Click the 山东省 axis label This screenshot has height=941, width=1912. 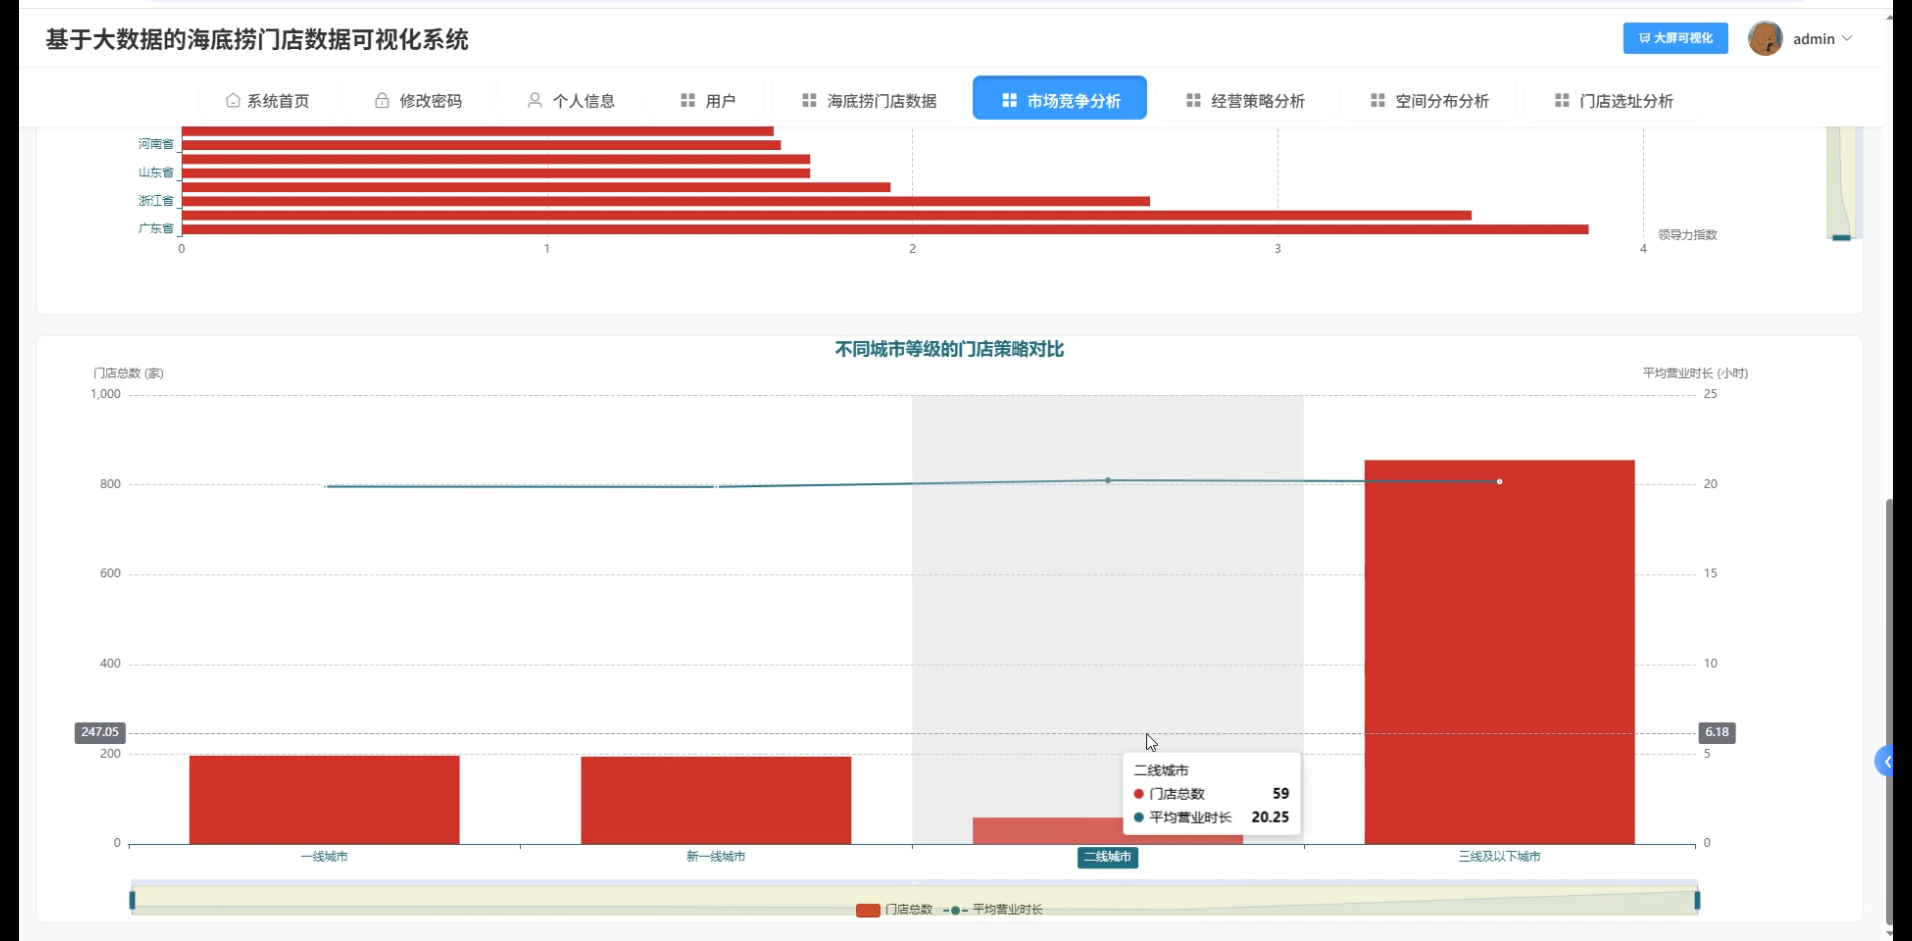pyautogui.click(x=156, y=173)
